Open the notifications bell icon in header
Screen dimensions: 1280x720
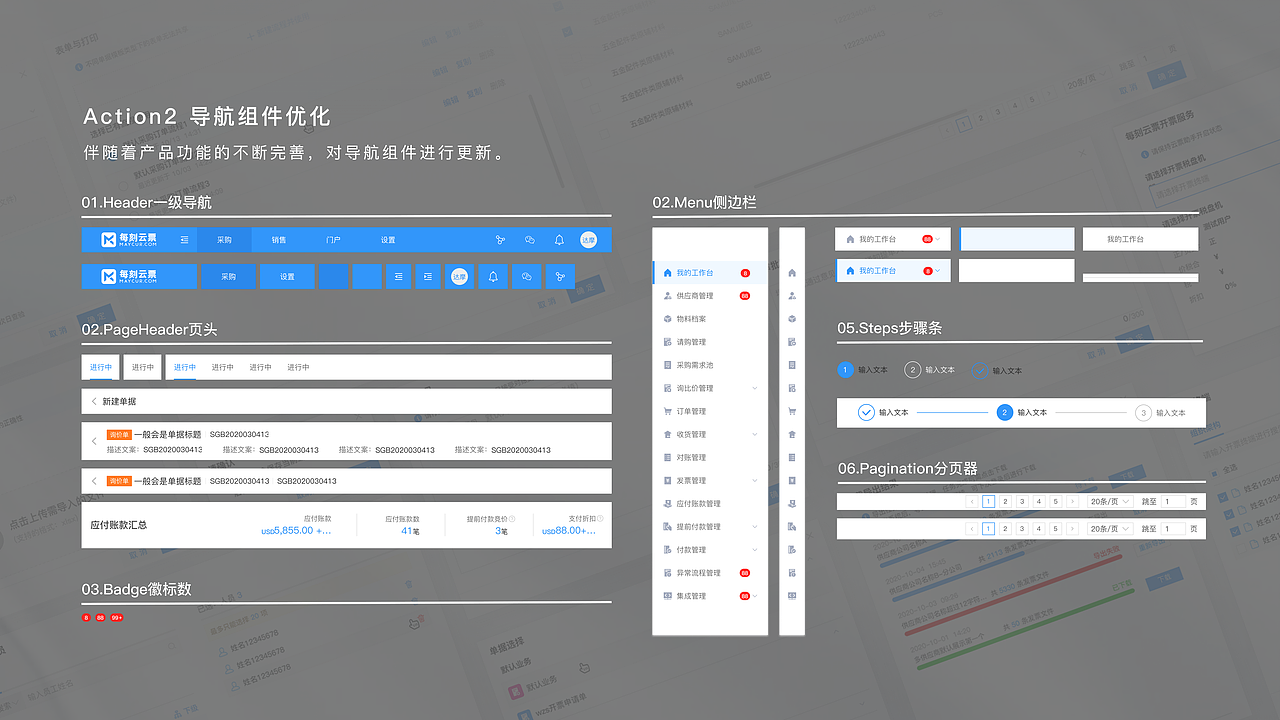coord(559,240)
